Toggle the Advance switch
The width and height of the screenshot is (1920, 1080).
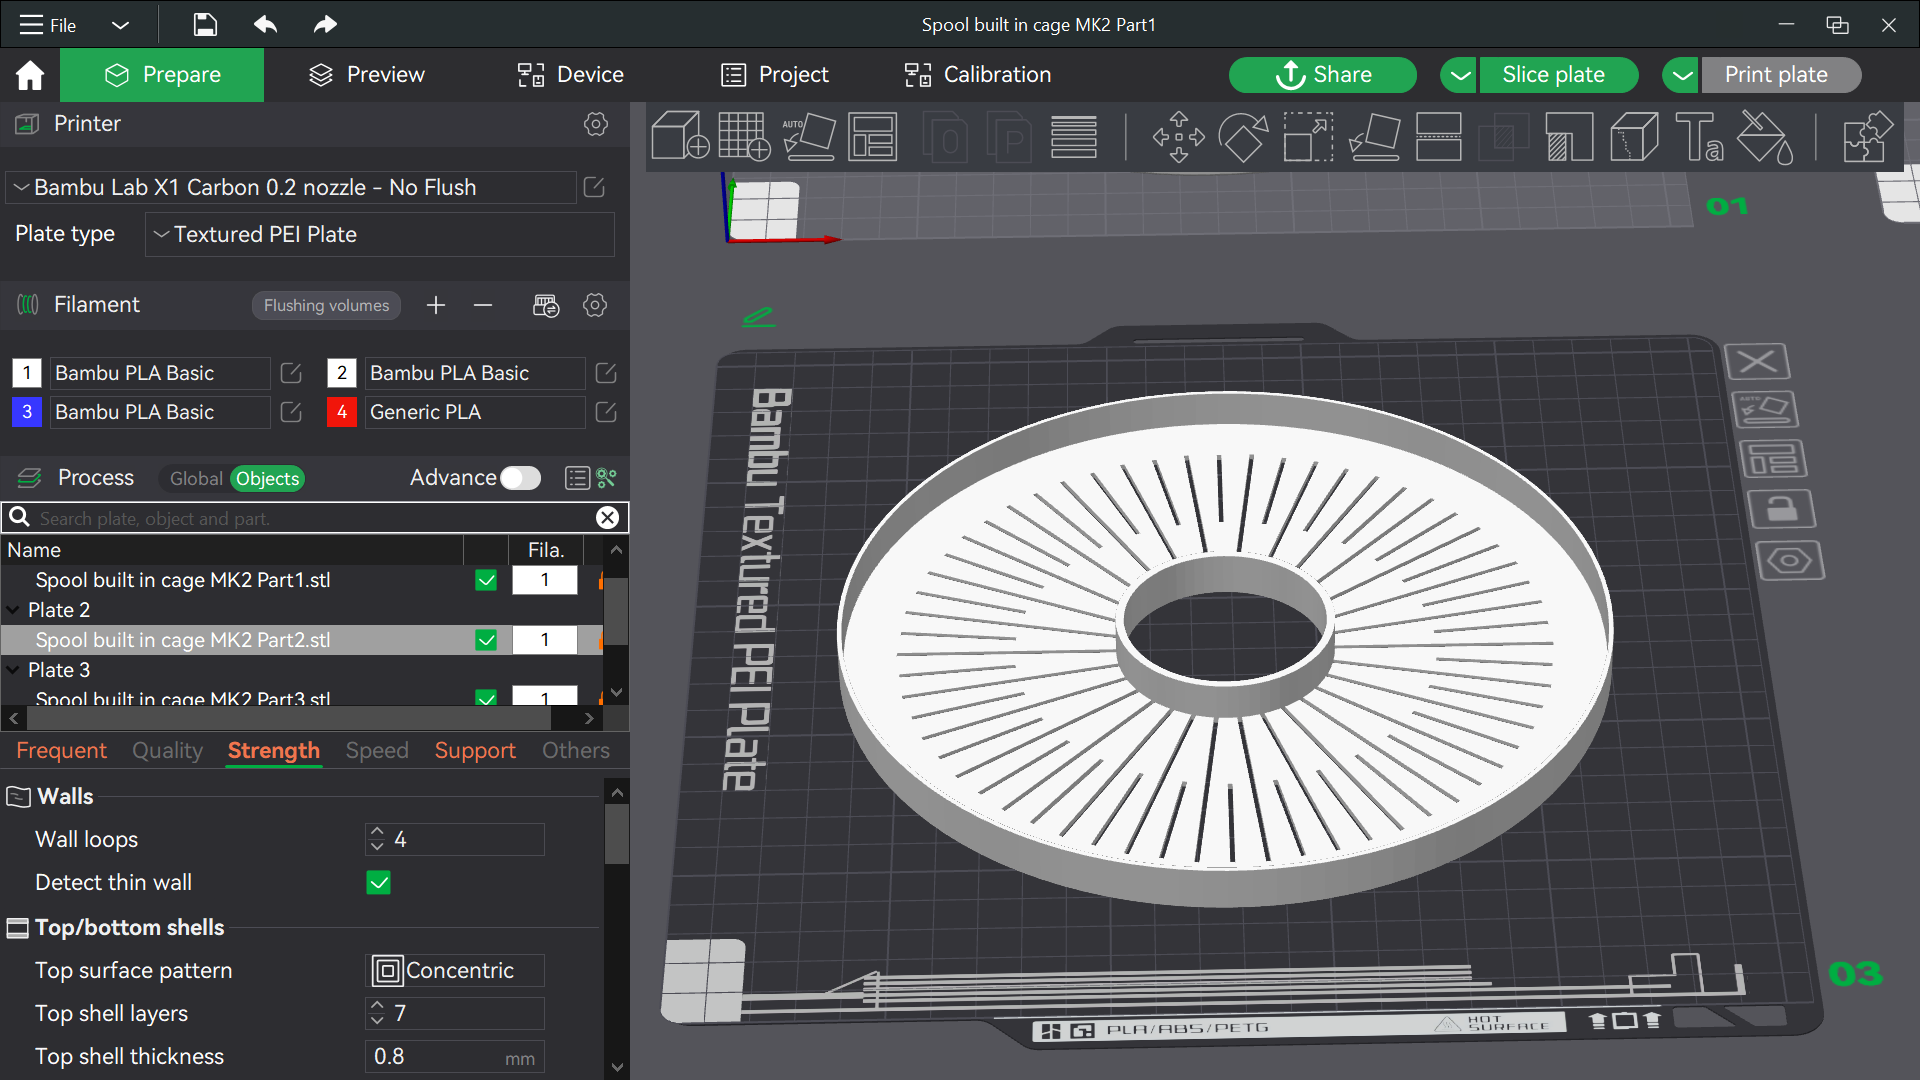[x=520, y=478]
